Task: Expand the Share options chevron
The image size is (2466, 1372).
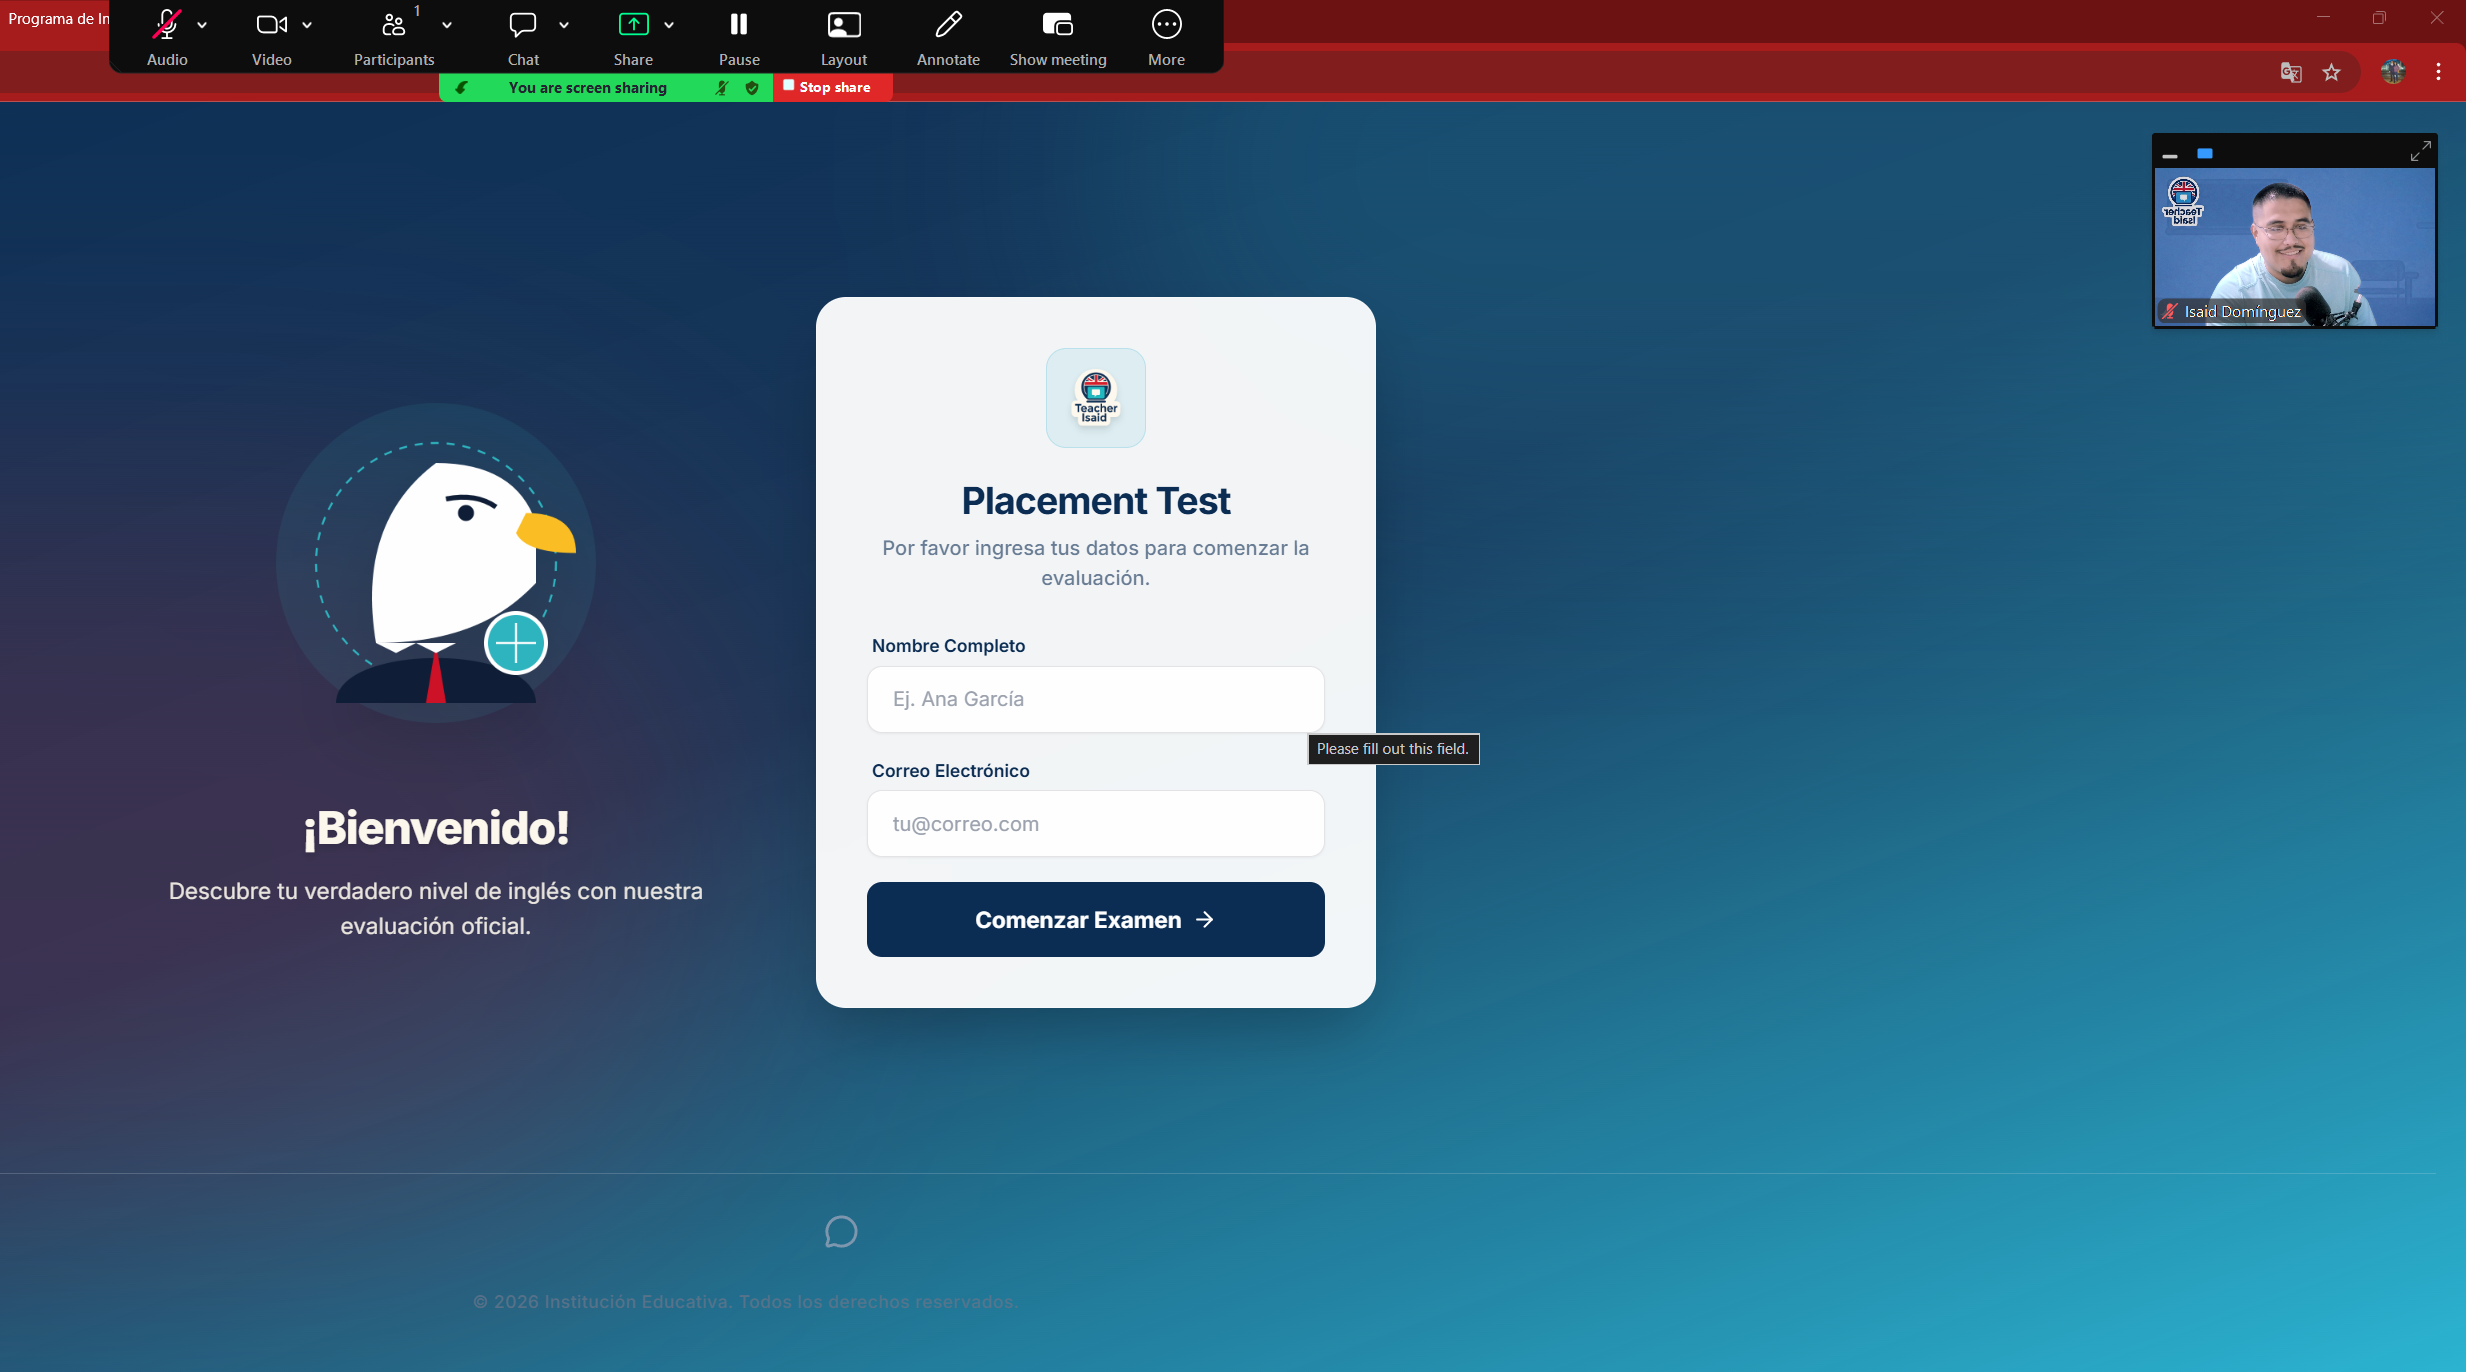Action: point(669,26)
